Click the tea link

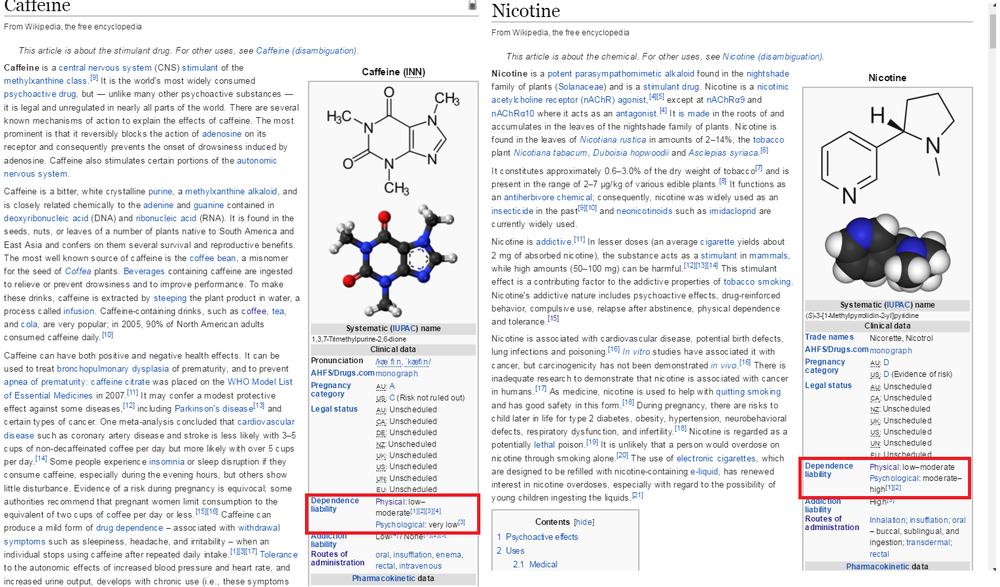(x=278, y=311)
